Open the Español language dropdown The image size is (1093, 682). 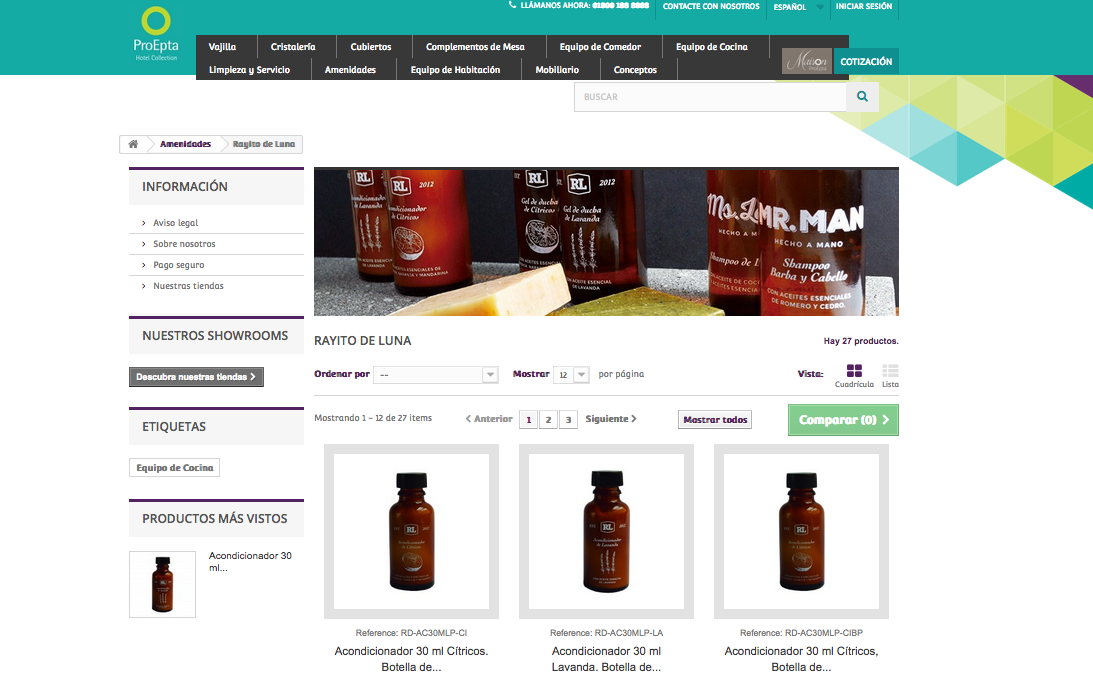click(x=798, y=7)
